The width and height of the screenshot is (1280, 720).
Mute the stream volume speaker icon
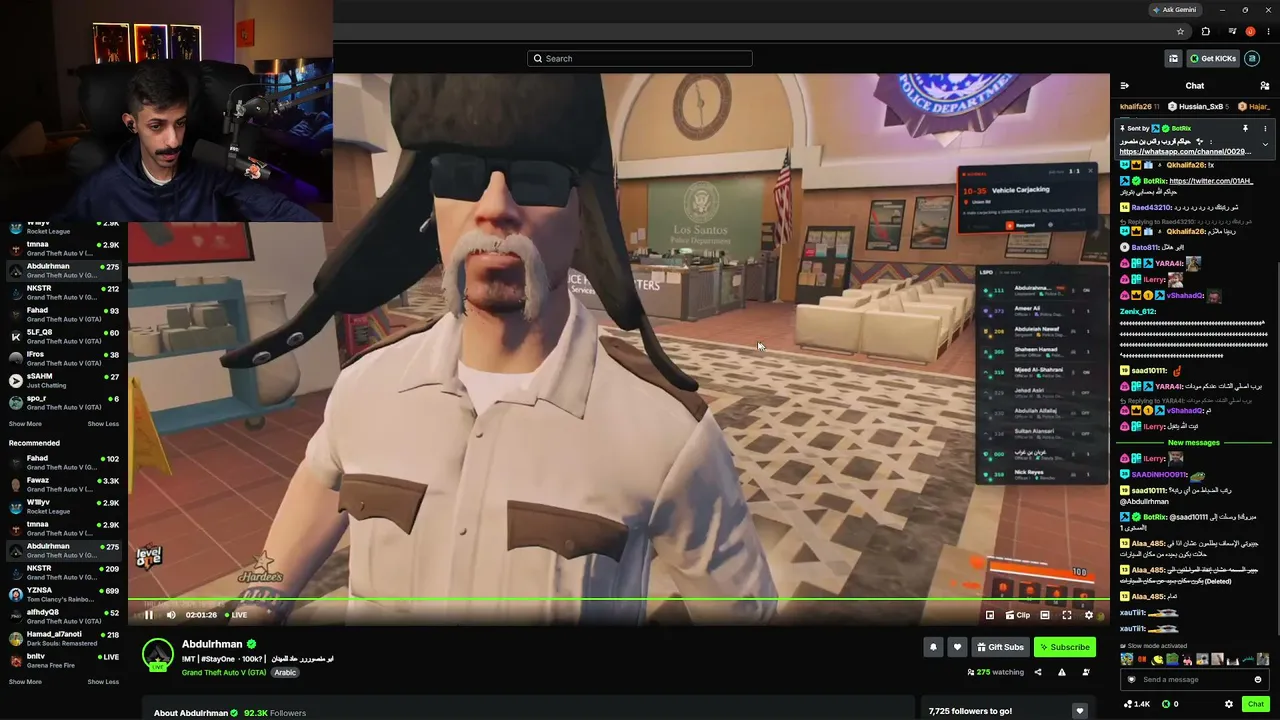(x=171, y=615)
